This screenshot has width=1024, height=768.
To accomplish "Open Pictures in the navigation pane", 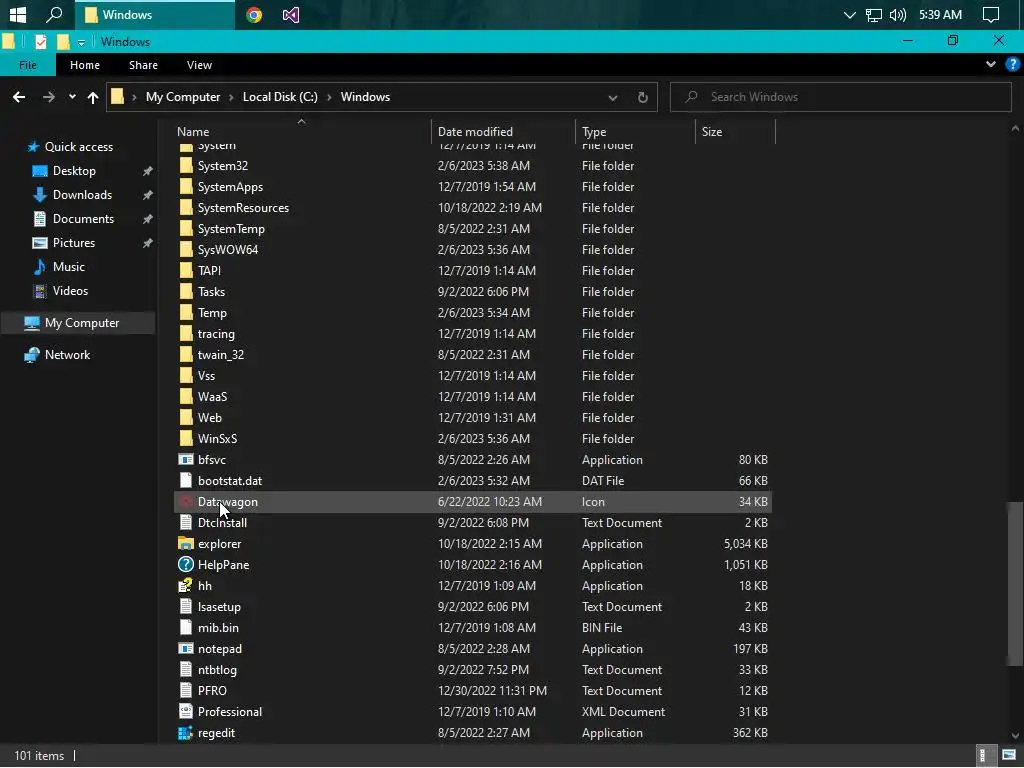I will [74, 243].
